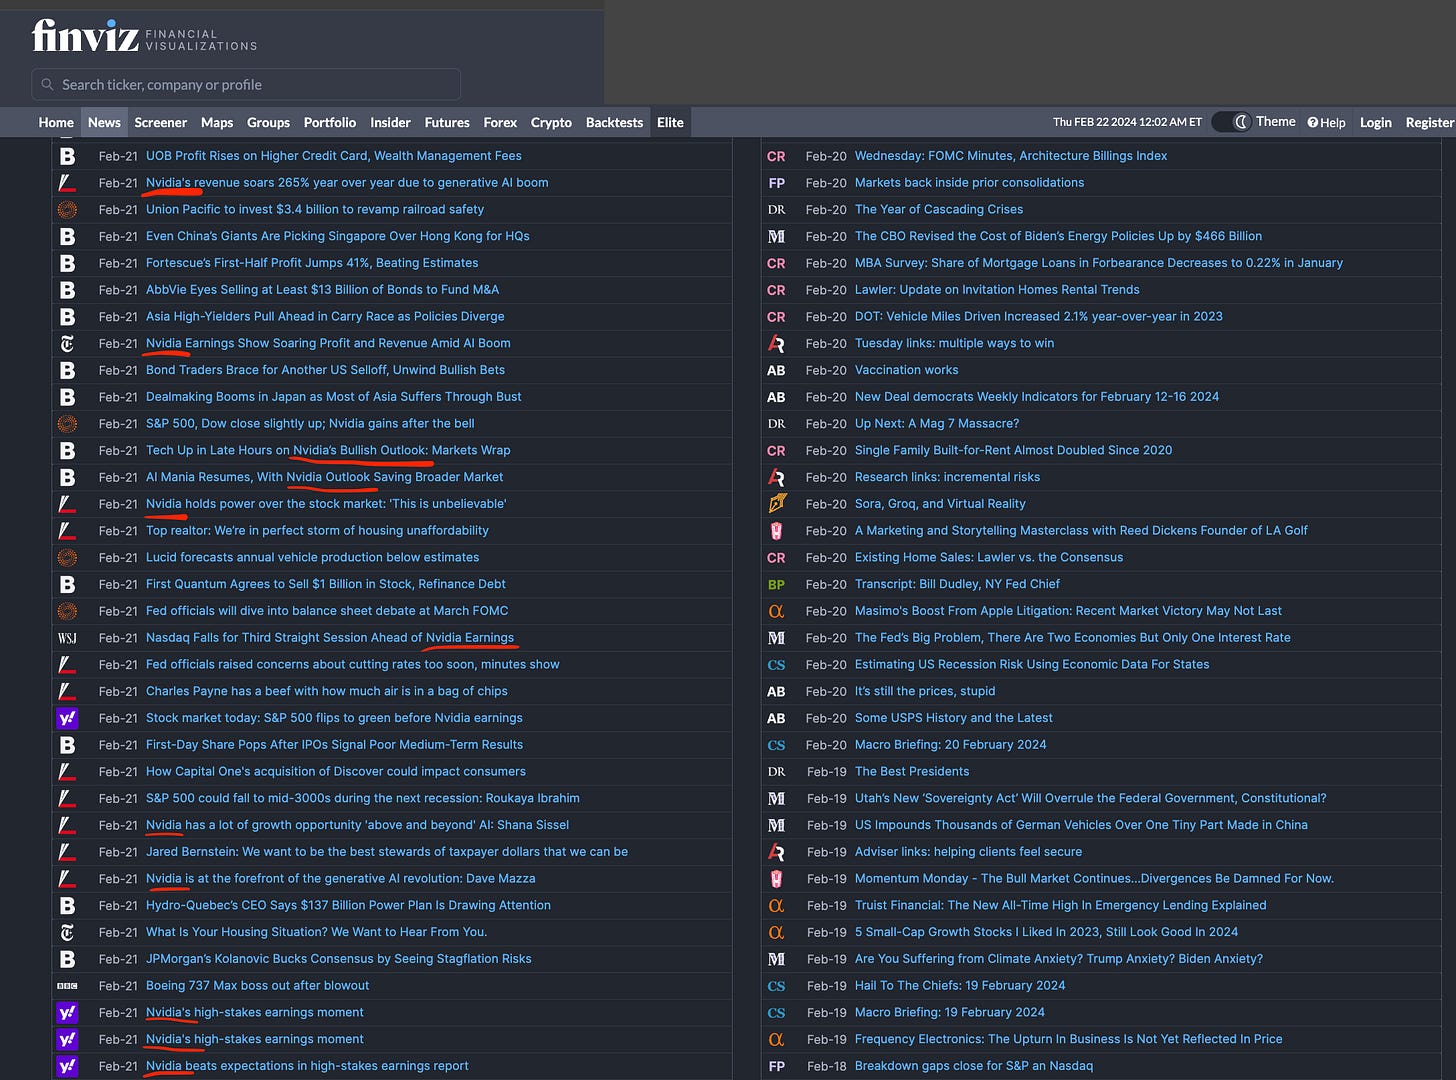Open Fortescue's First-Half Profit Jumps headline
The height and width of the screenshot is (1080, 1456).
(312, 263)
